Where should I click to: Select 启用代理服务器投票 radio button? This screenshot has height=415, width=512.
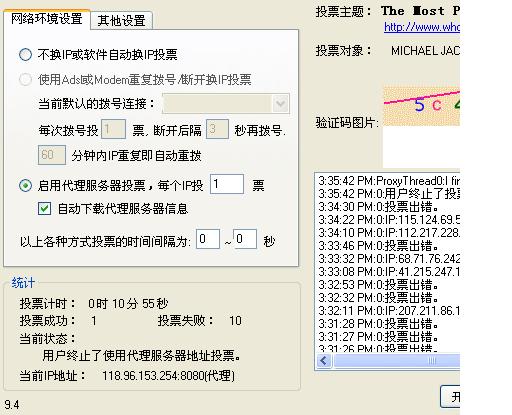point(26,185)
